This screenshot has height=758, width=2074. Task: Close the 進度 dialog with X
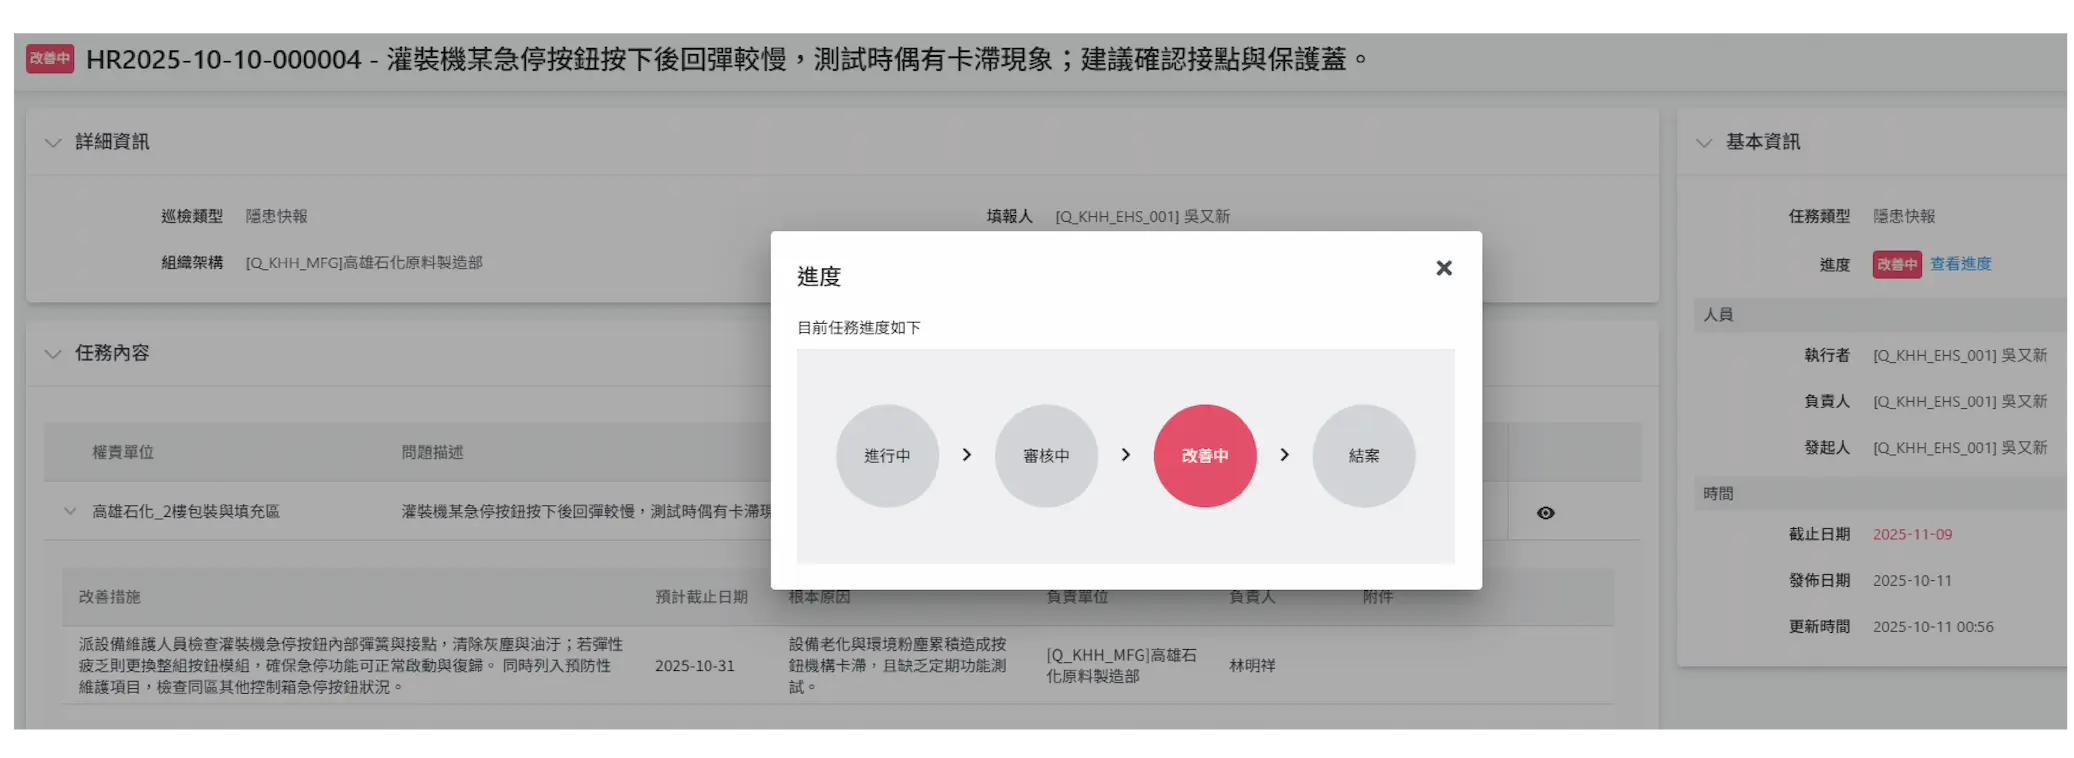pos(1443,268)
